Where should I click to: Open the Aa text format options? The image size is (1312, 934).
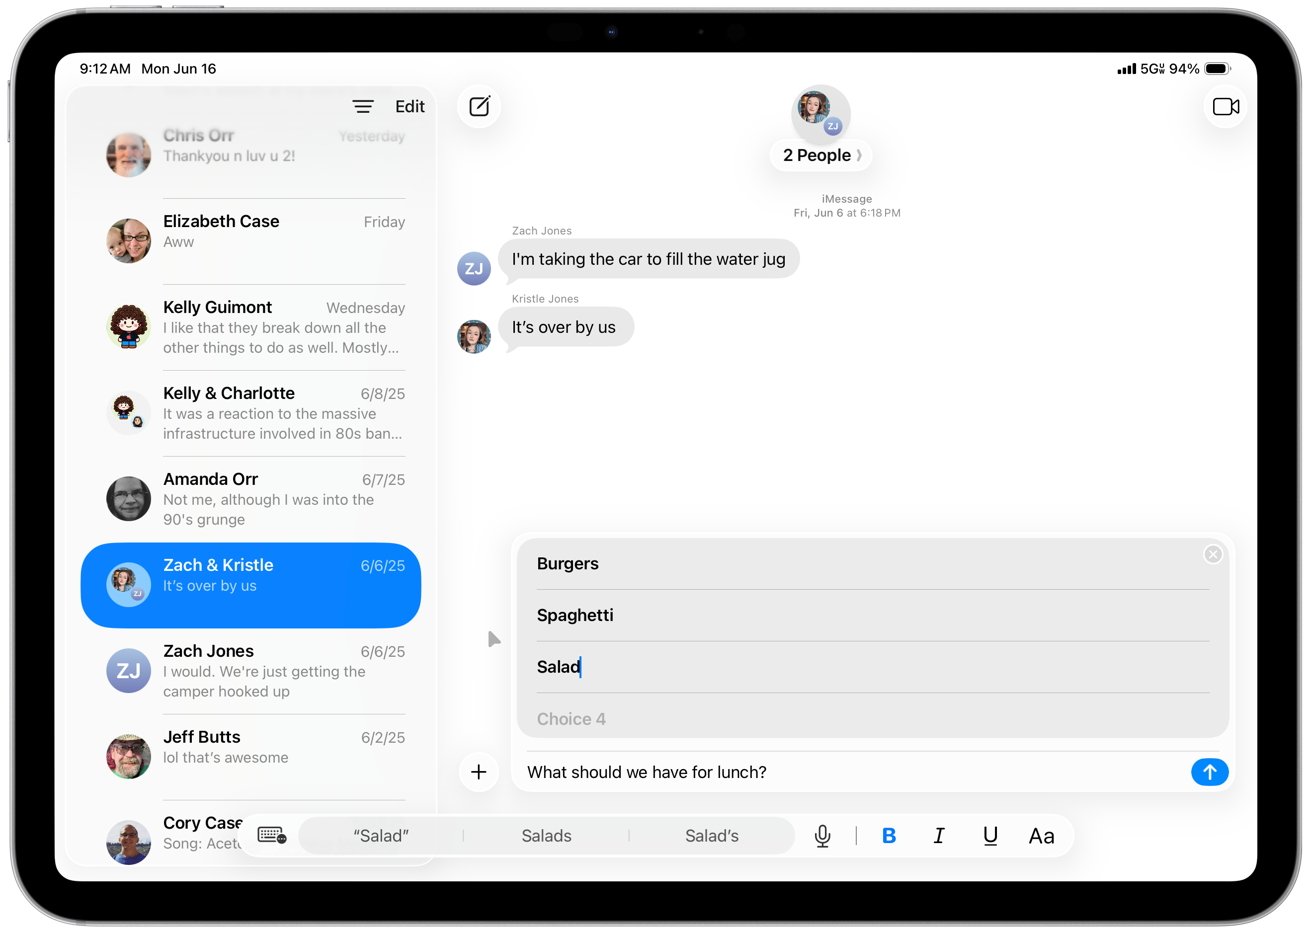(x=1041, y=836)
